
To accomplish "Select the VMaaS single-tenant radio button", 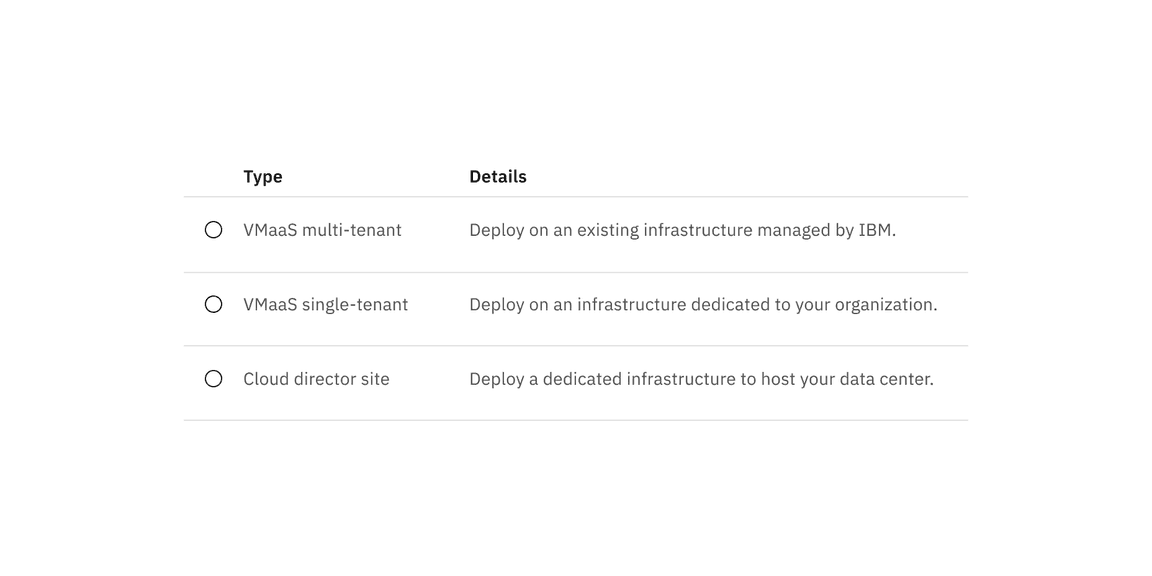I will pos(213,304).
